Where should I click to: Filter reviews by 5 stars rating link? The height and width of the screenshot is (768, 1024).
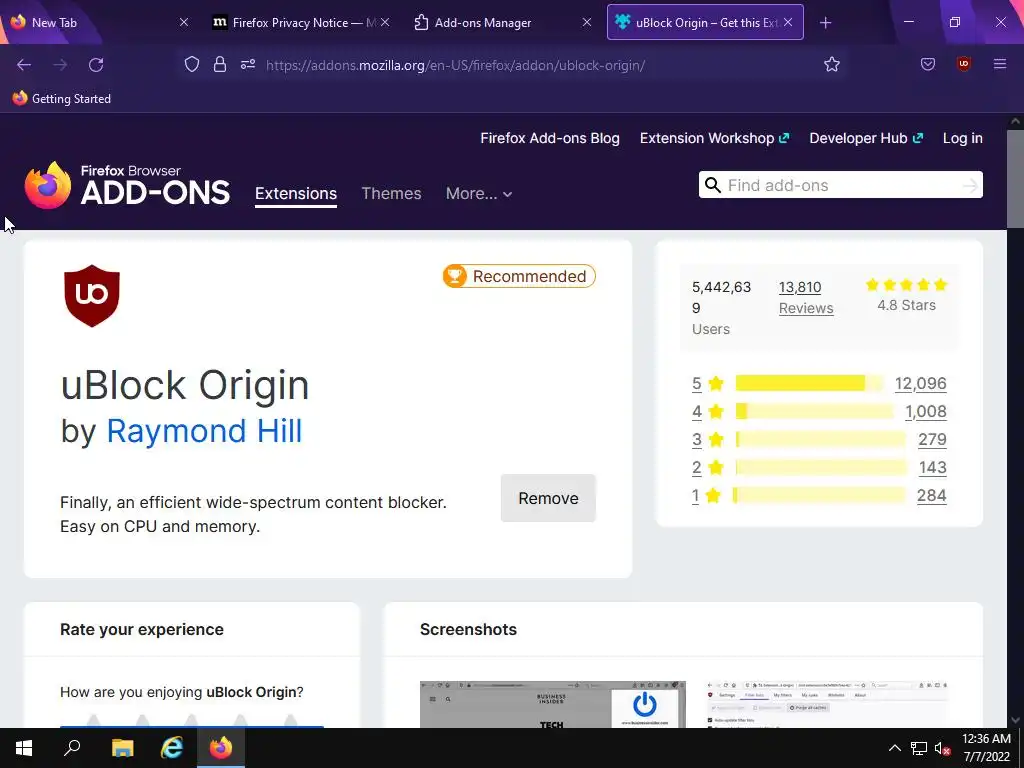pos(697,383)
